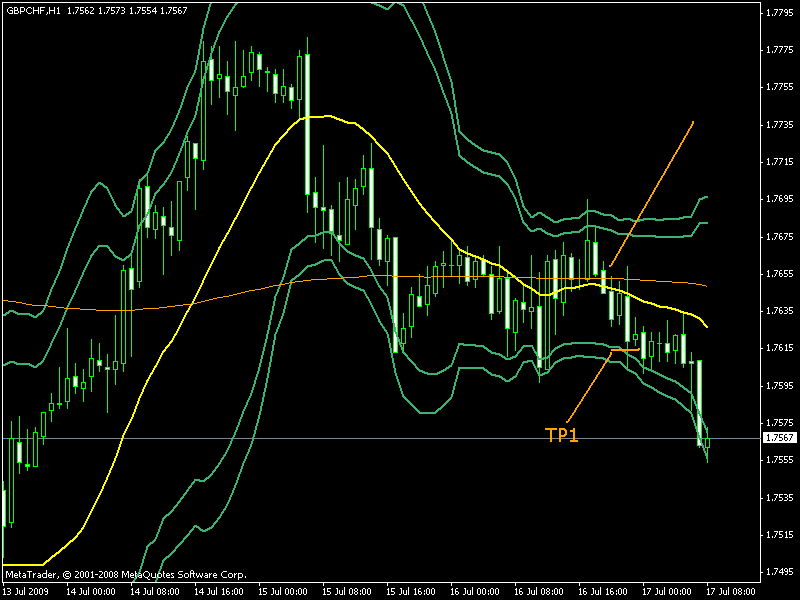Click the 1.7555 price scale label
Screen dimensions: 800x600
point(780,460)
